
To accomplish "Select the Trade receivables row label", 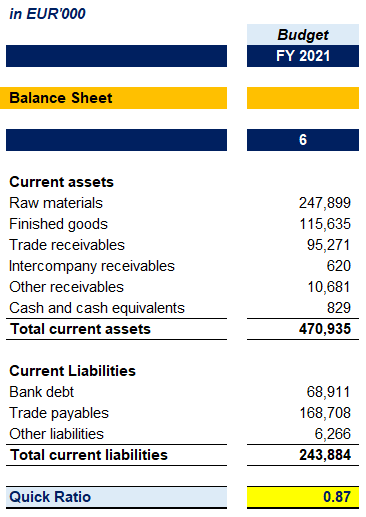I will point(67,245).
